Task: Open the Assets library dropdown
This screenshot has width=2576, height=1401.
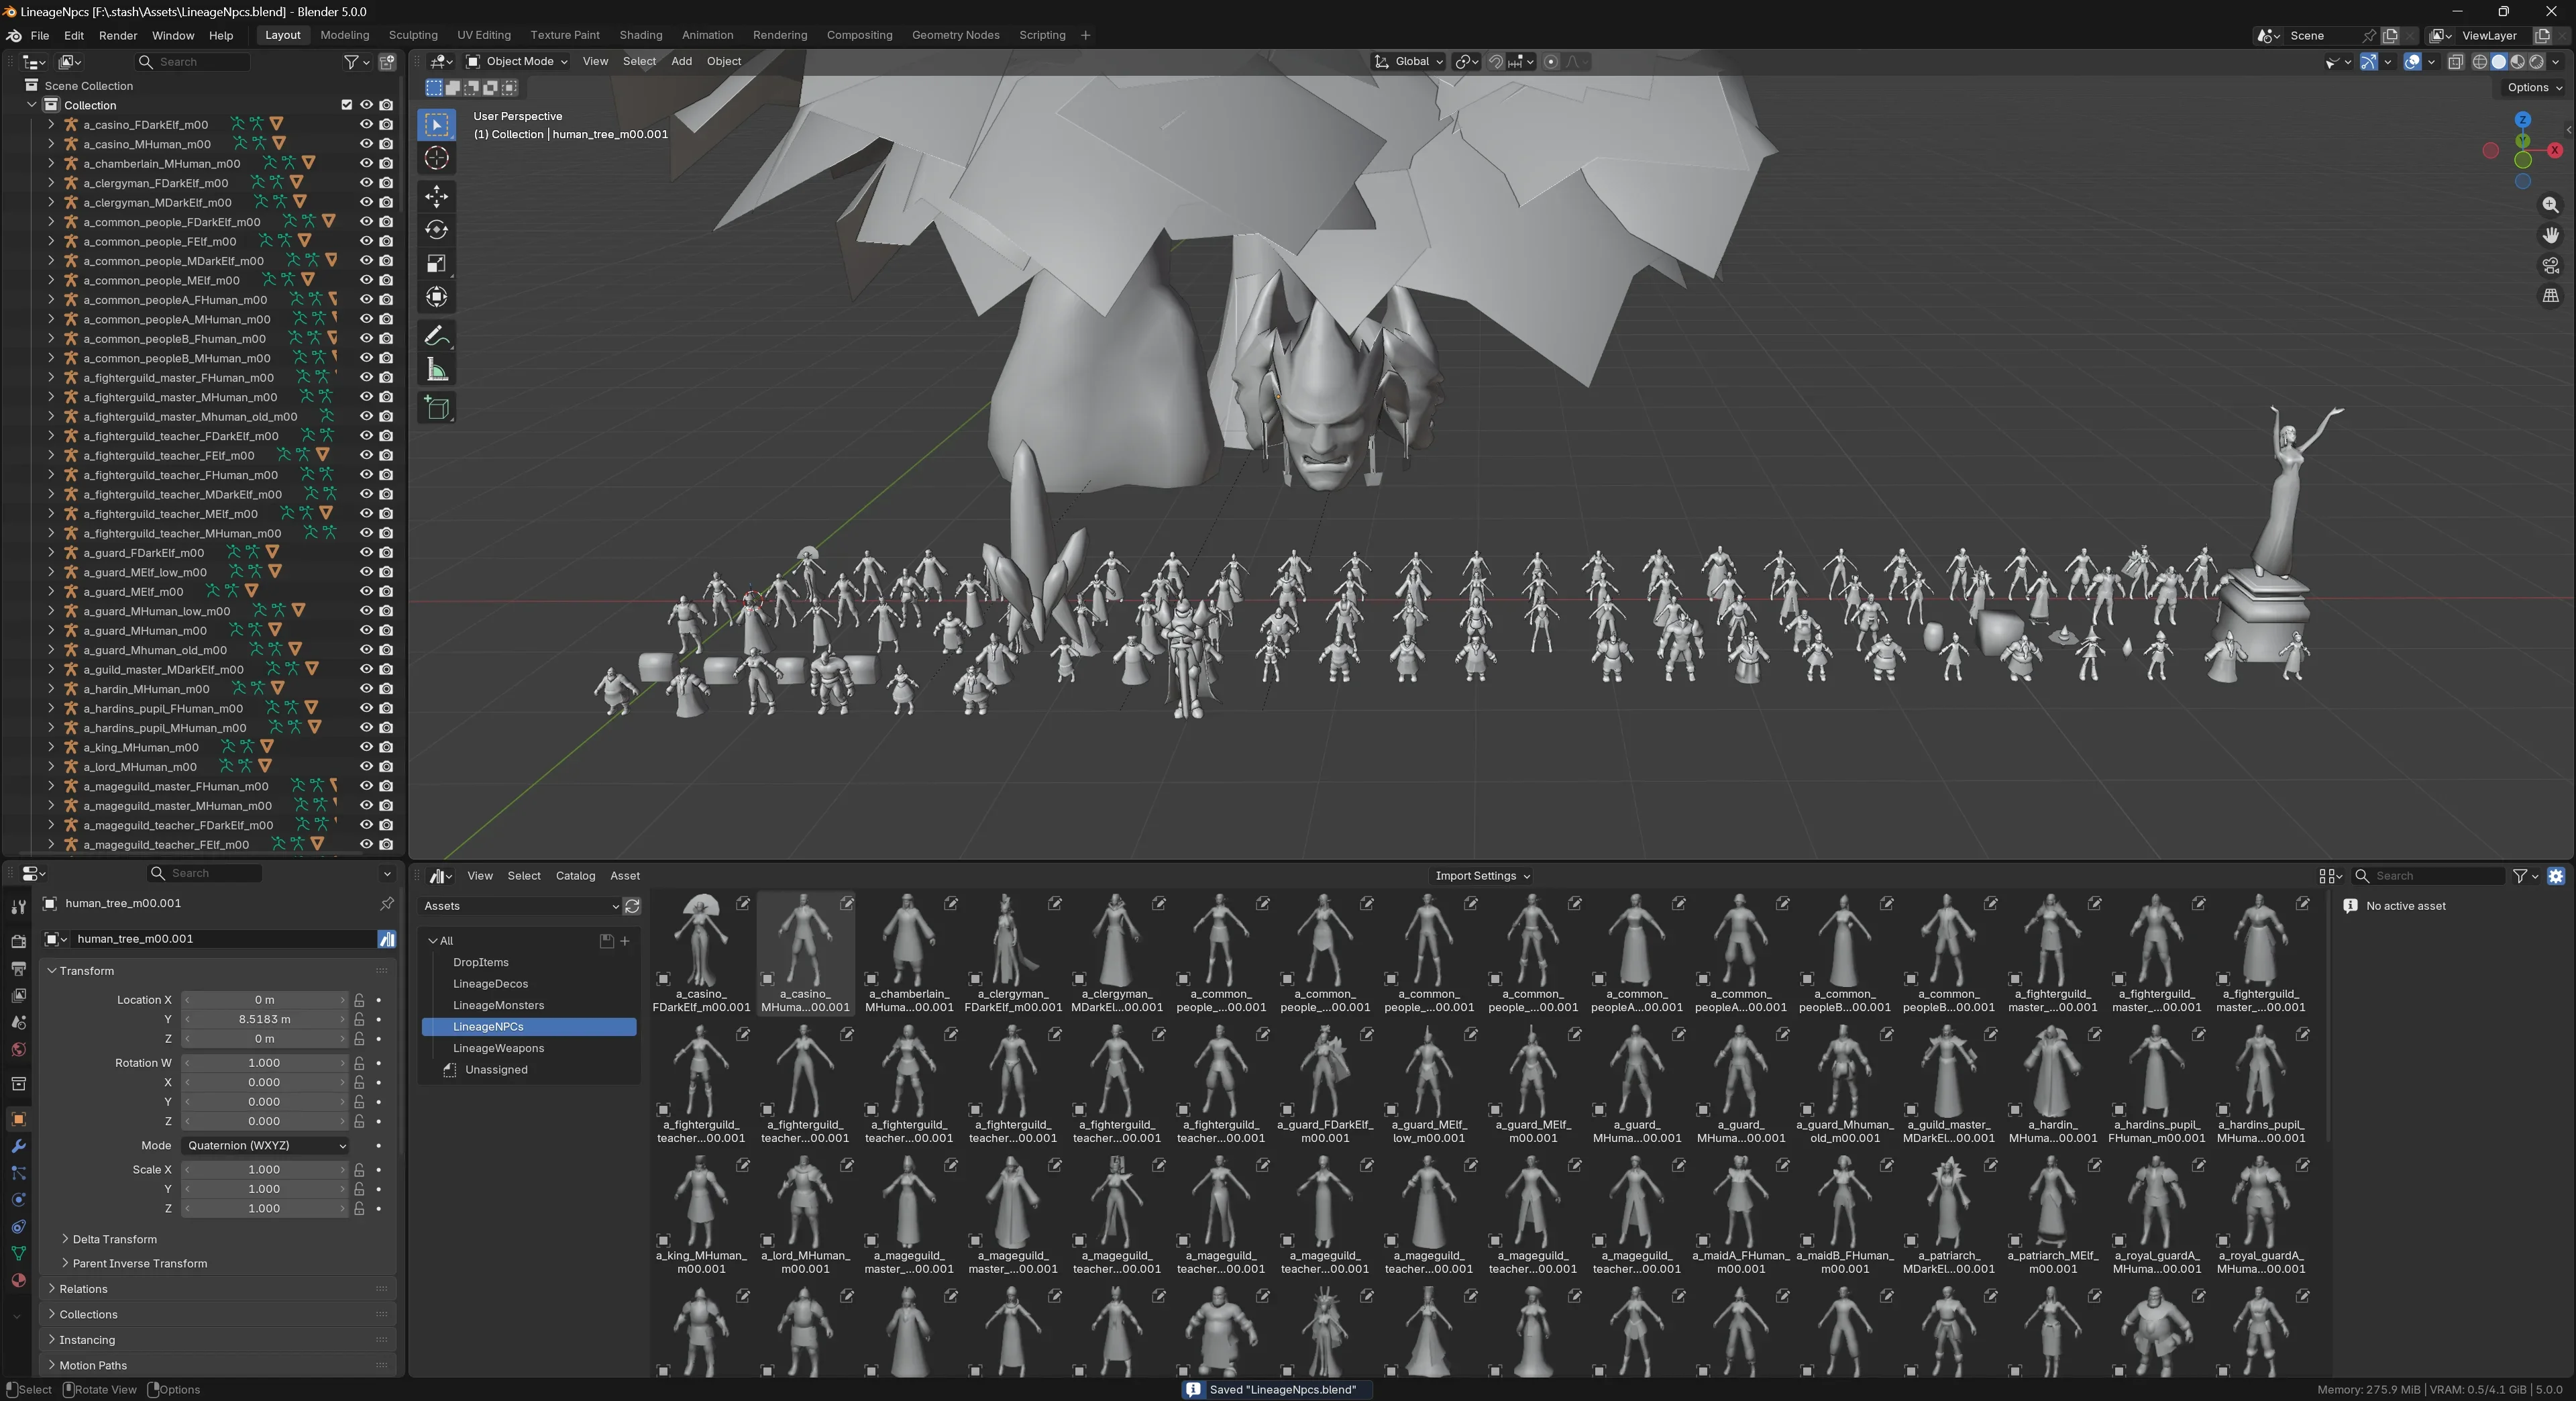Action: pyautogui.click(x=520, y=906)
